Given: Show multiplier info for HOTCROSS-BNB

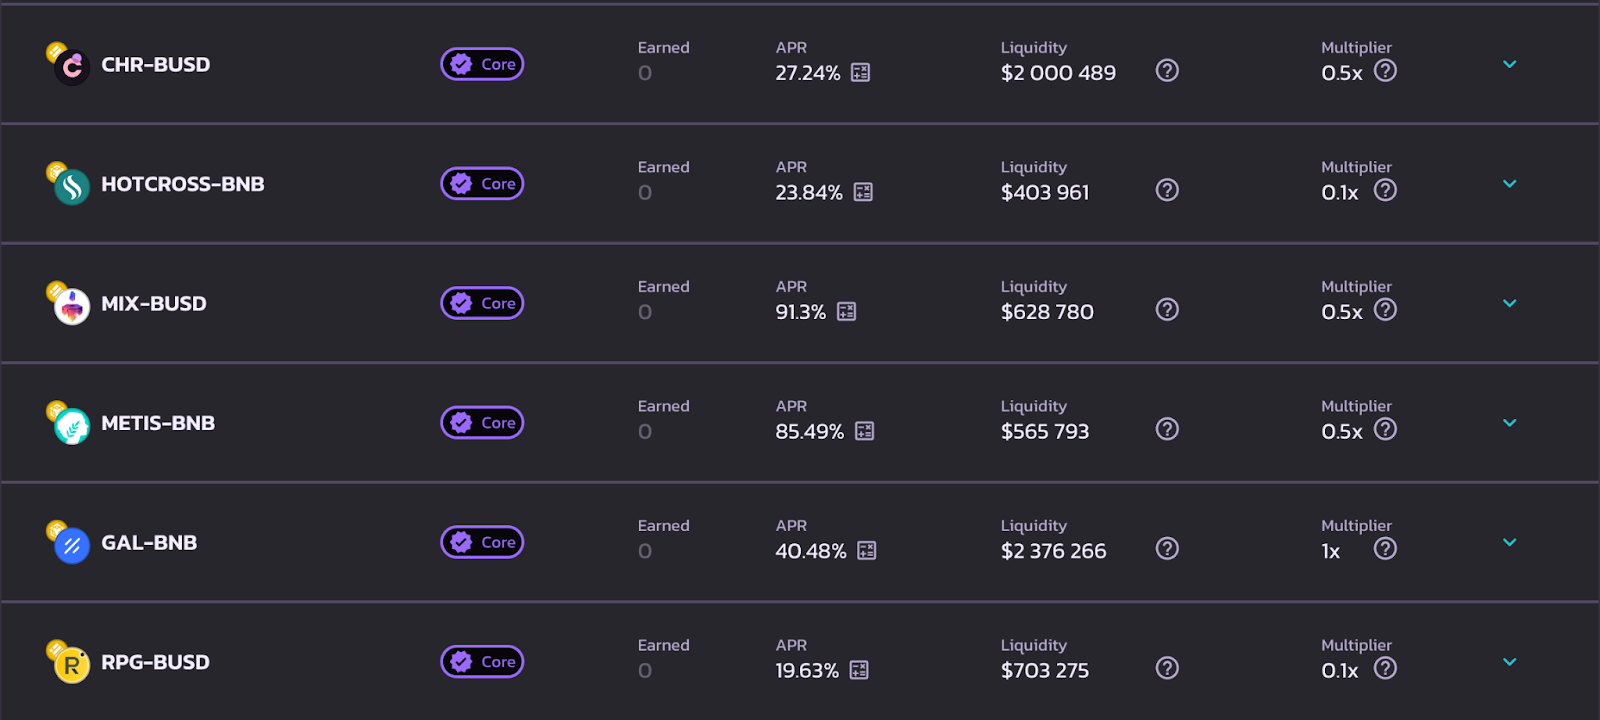Looking at the screenshot, I should (x=1385, y=190).
